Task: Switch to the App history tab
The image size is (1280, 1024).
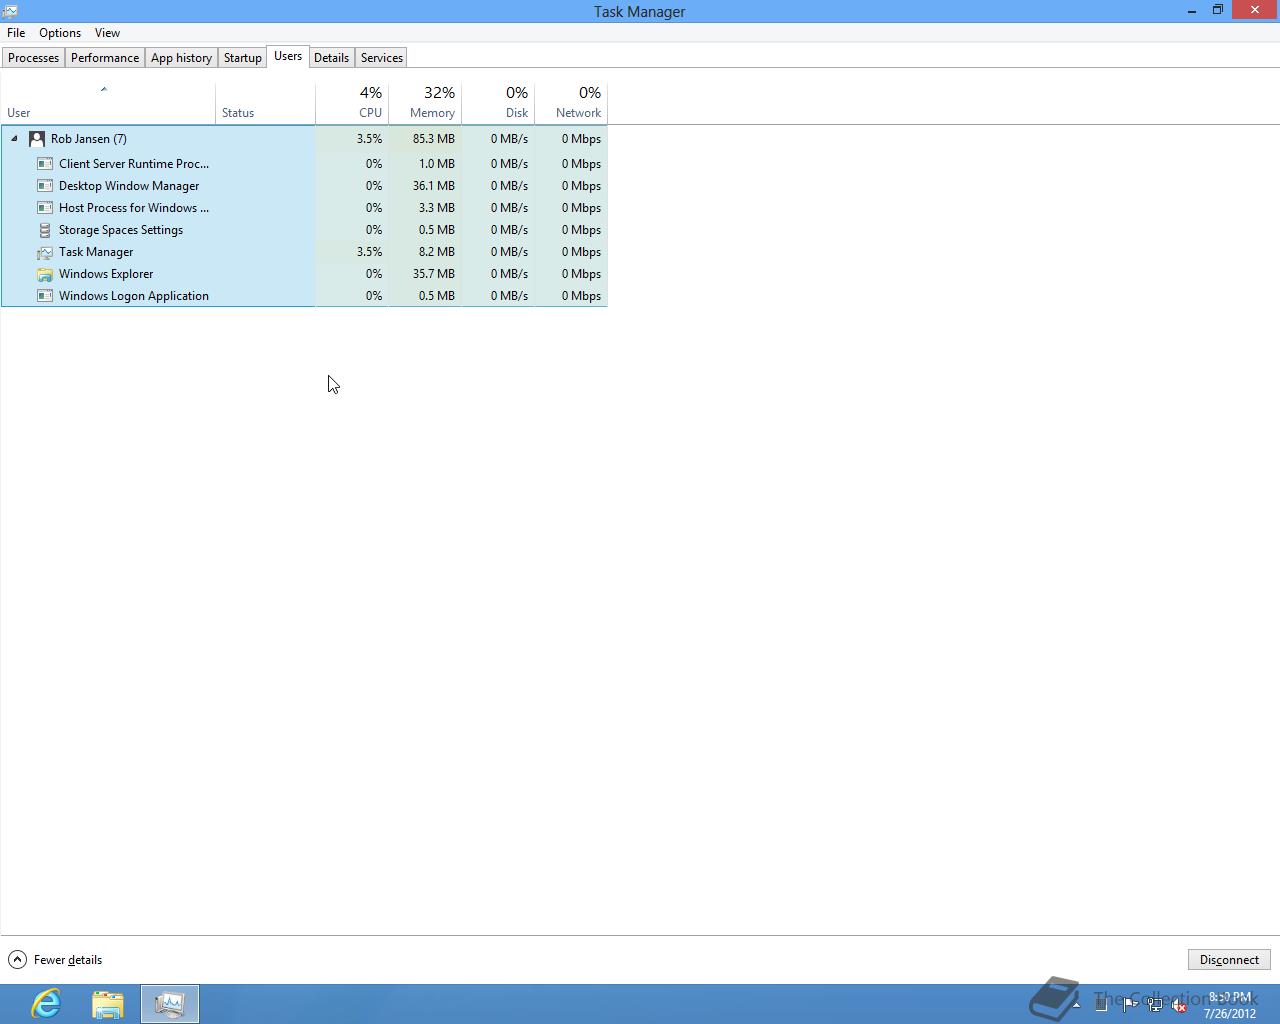Action: click(181, 58)
